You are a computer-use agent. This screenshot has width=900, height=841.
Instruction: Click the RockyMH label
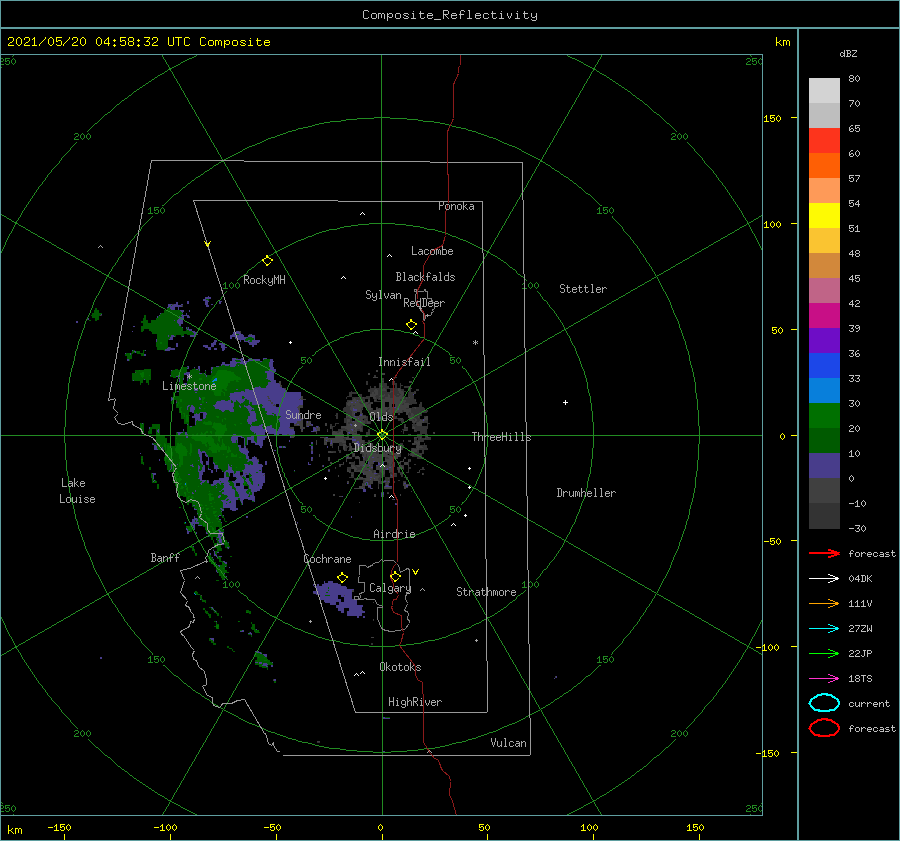point(264,280)
